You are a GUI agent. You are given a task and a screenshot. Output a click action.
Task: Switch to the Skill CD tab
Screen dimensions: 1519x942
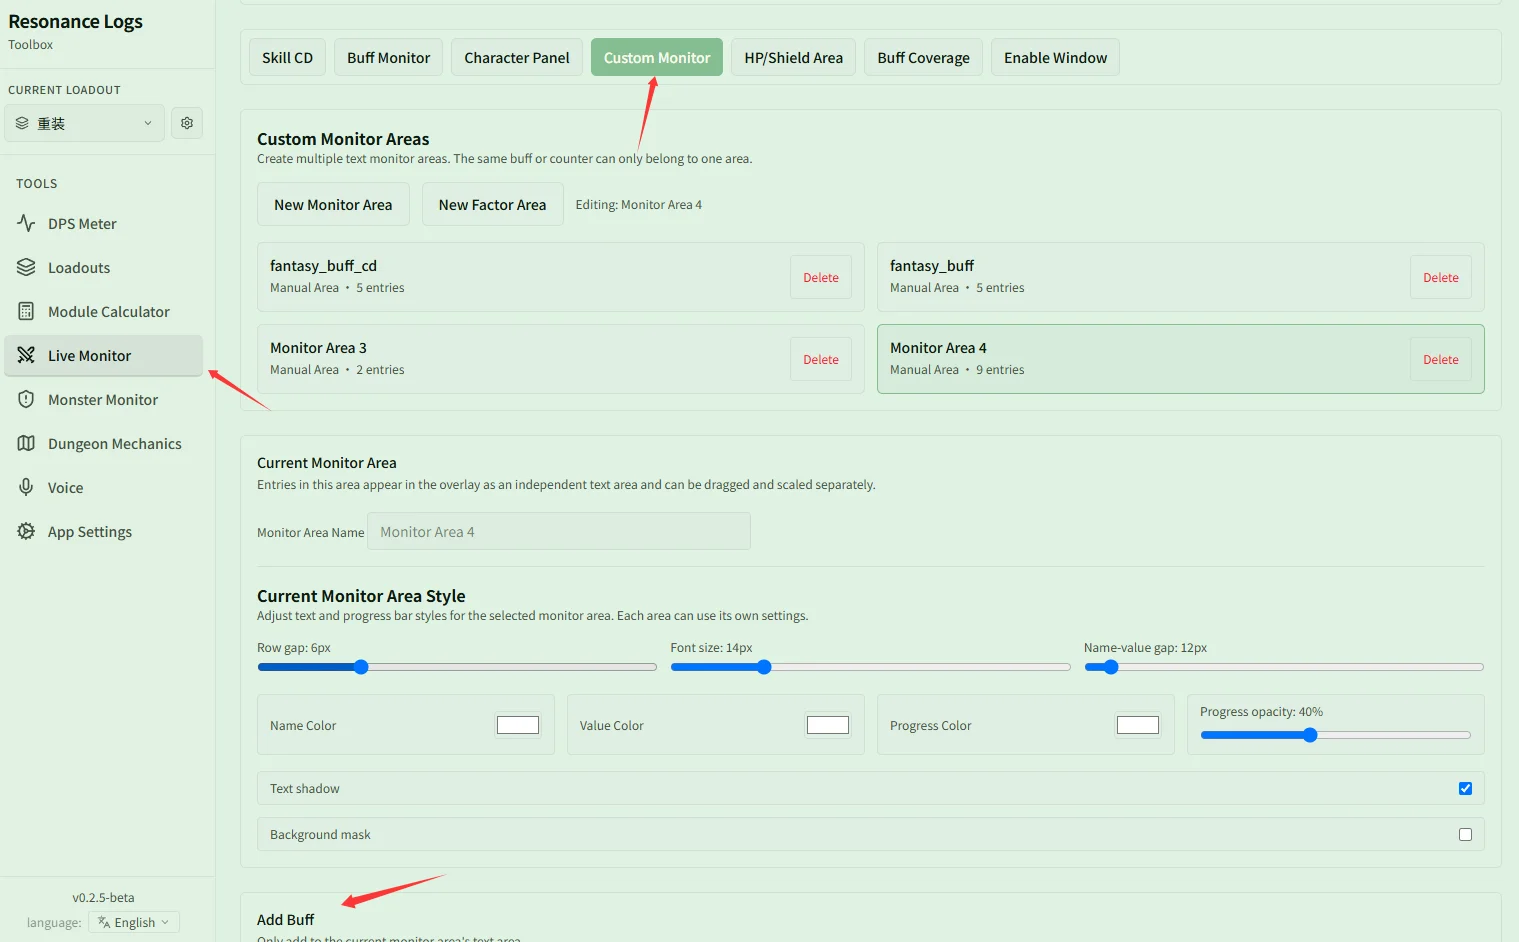287,57
